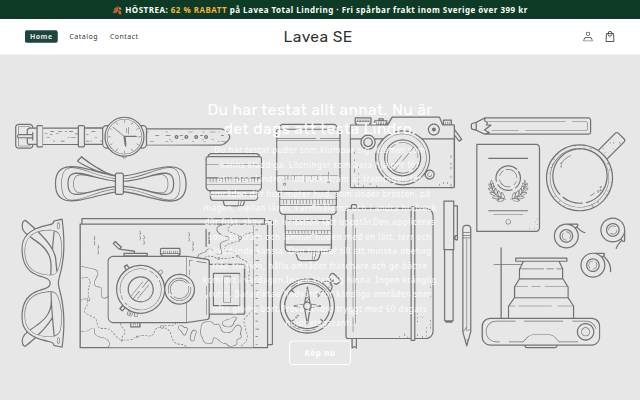Open the Contact page link

click(x=124, y=36)
